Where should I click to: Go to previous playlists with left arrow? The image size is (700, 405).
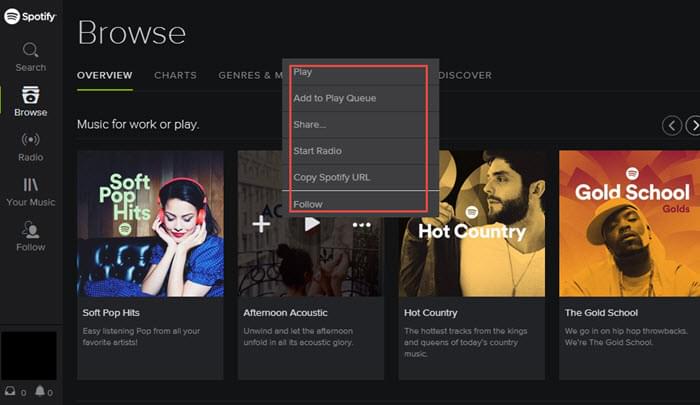(671, 125)
